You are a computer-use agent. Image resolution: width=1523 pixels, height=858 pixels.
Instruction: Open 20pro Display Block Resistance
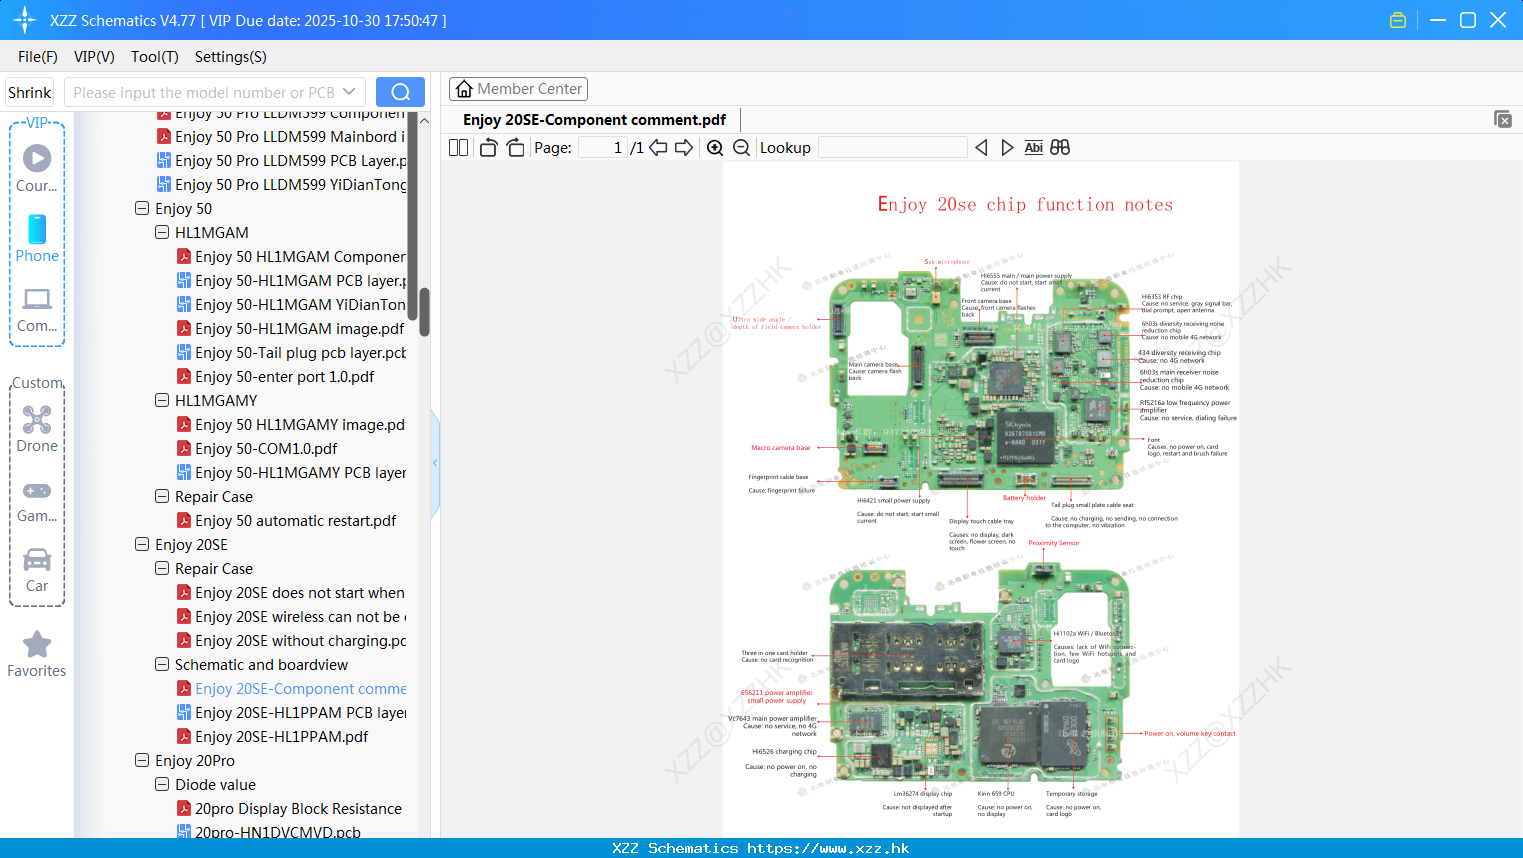coord(289,808)
